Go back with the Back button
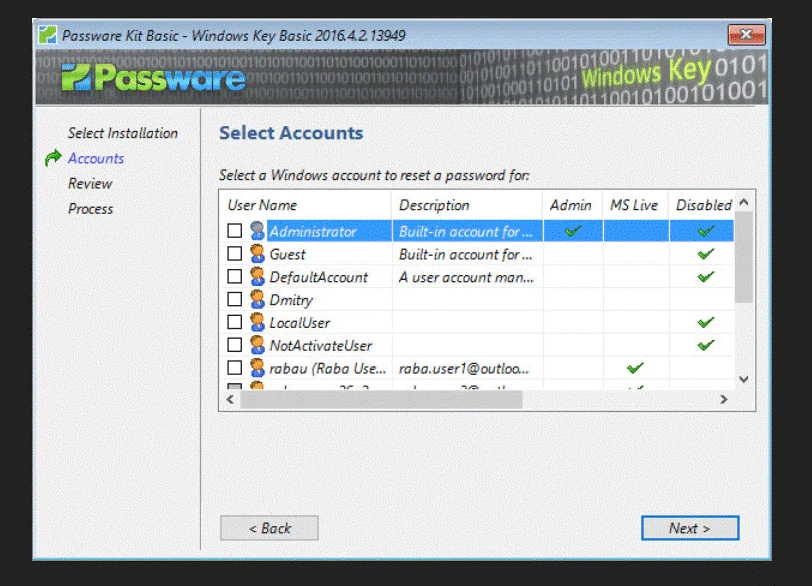Screen dimensions: 812x586 click(x=269, y=528)
